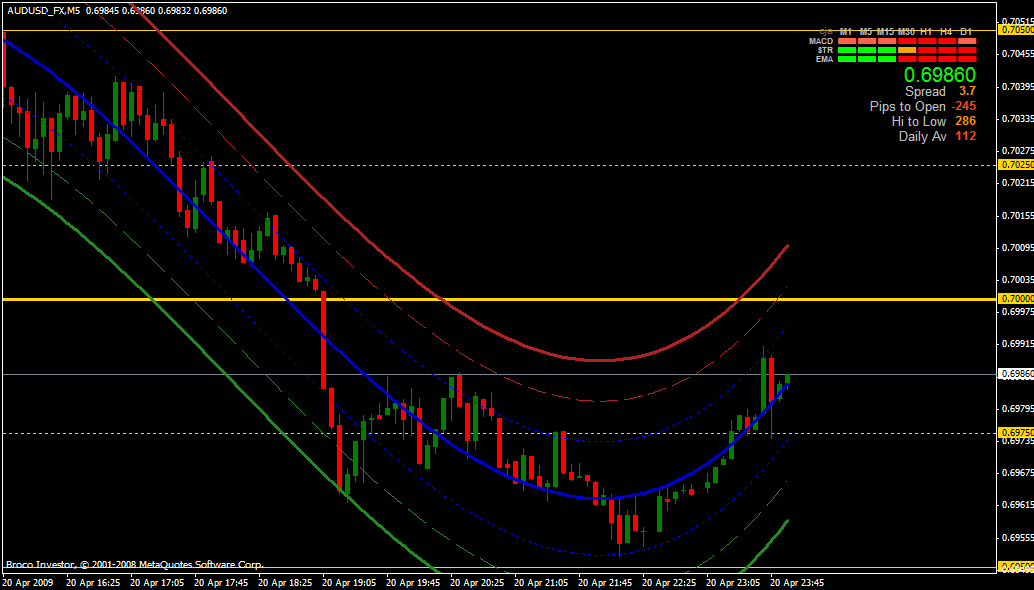The width and height of the screenshot is (1034, 590).
Task: Click the large green 0.69860 price readout
Action: pyautogui.click(x=940, y=74)
